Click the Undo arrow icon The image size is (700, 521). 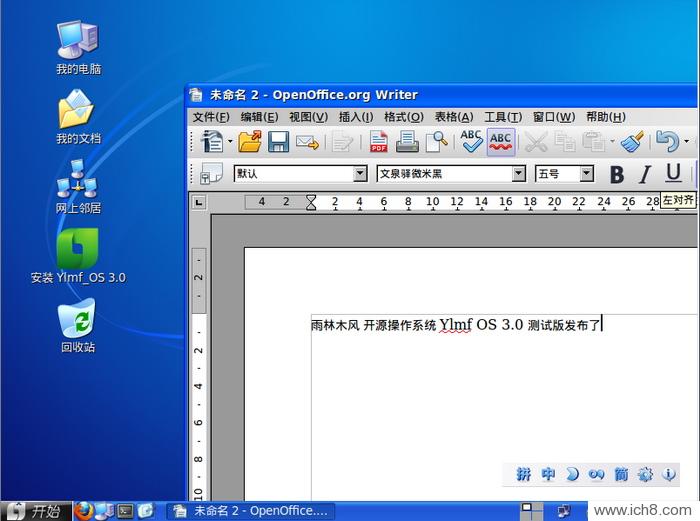[667, 142]
